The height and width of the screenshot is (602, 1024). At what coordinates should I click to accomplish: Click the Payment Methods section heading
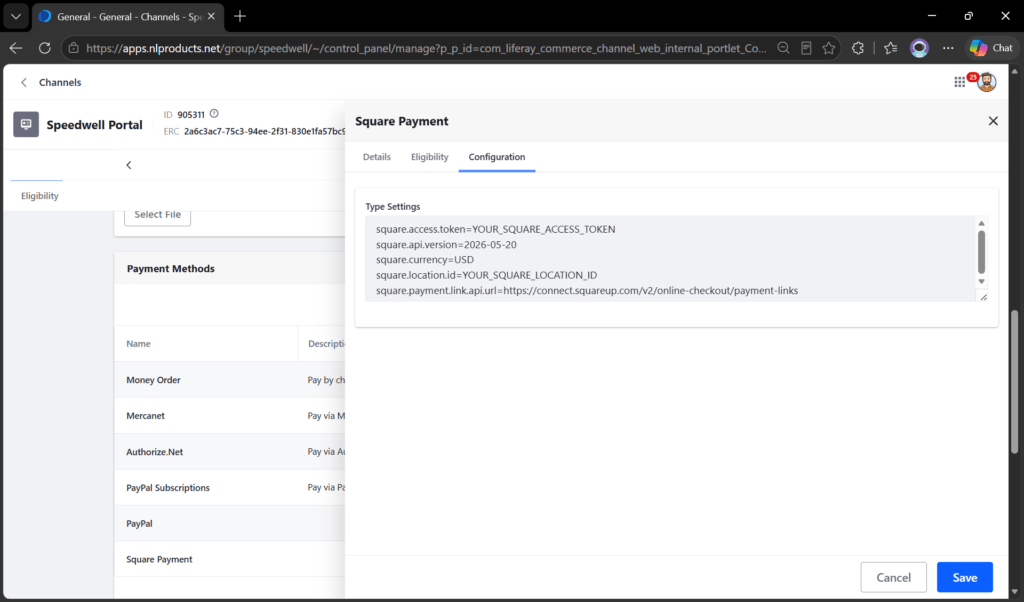[170, 268]
